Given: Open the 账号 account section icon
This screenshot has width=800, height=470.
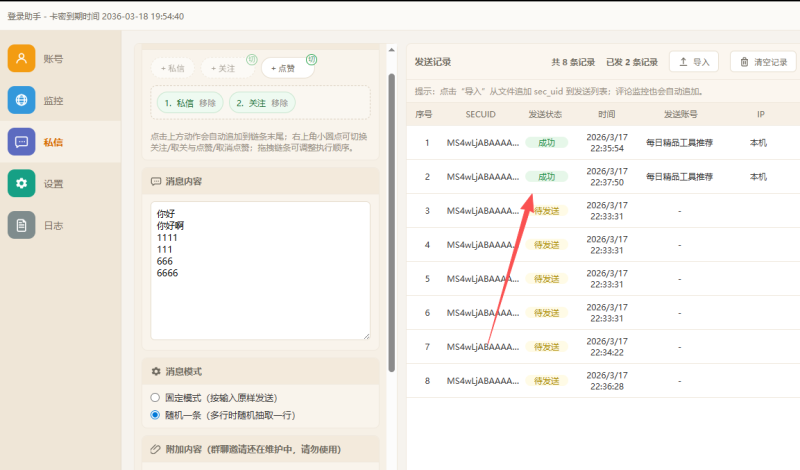Looking at the screenshot, I should [21, 58].
